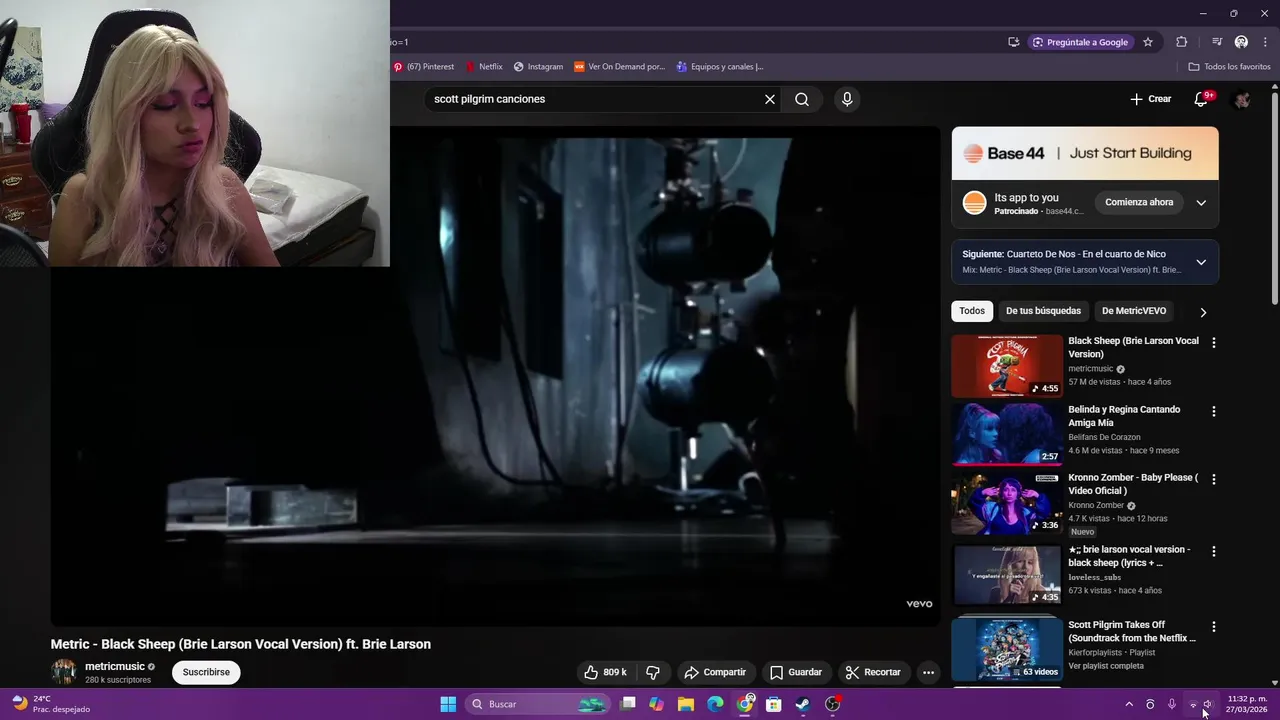Open Scott Pilgrim Takes Off playlist title
This screenshot has width=1280, height=720.
point(1132,631)
